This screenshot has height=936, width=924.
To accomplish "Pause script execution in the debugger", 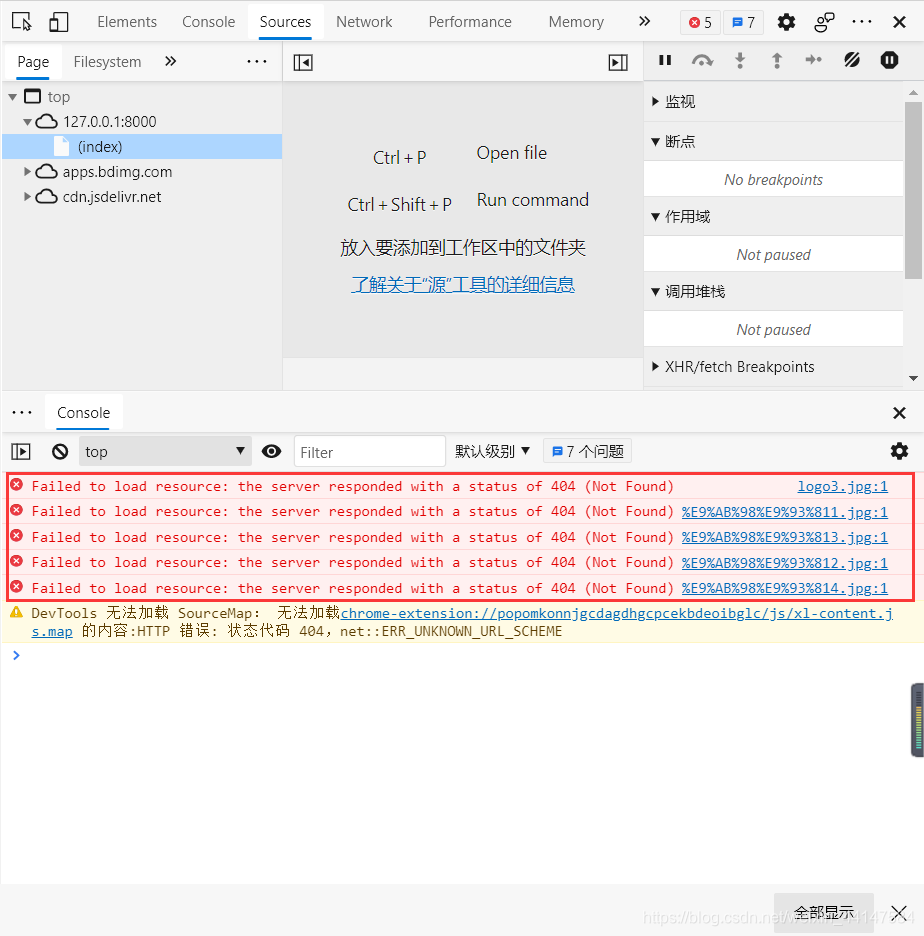I will 664,60.
